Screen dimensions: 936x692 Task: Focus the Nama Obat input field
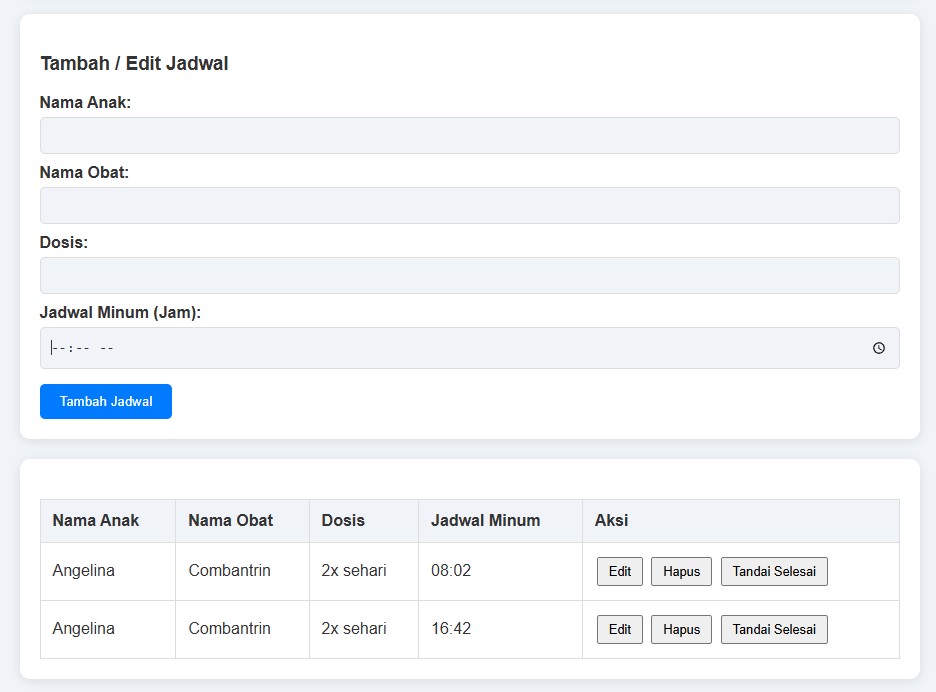click(470, 205)
